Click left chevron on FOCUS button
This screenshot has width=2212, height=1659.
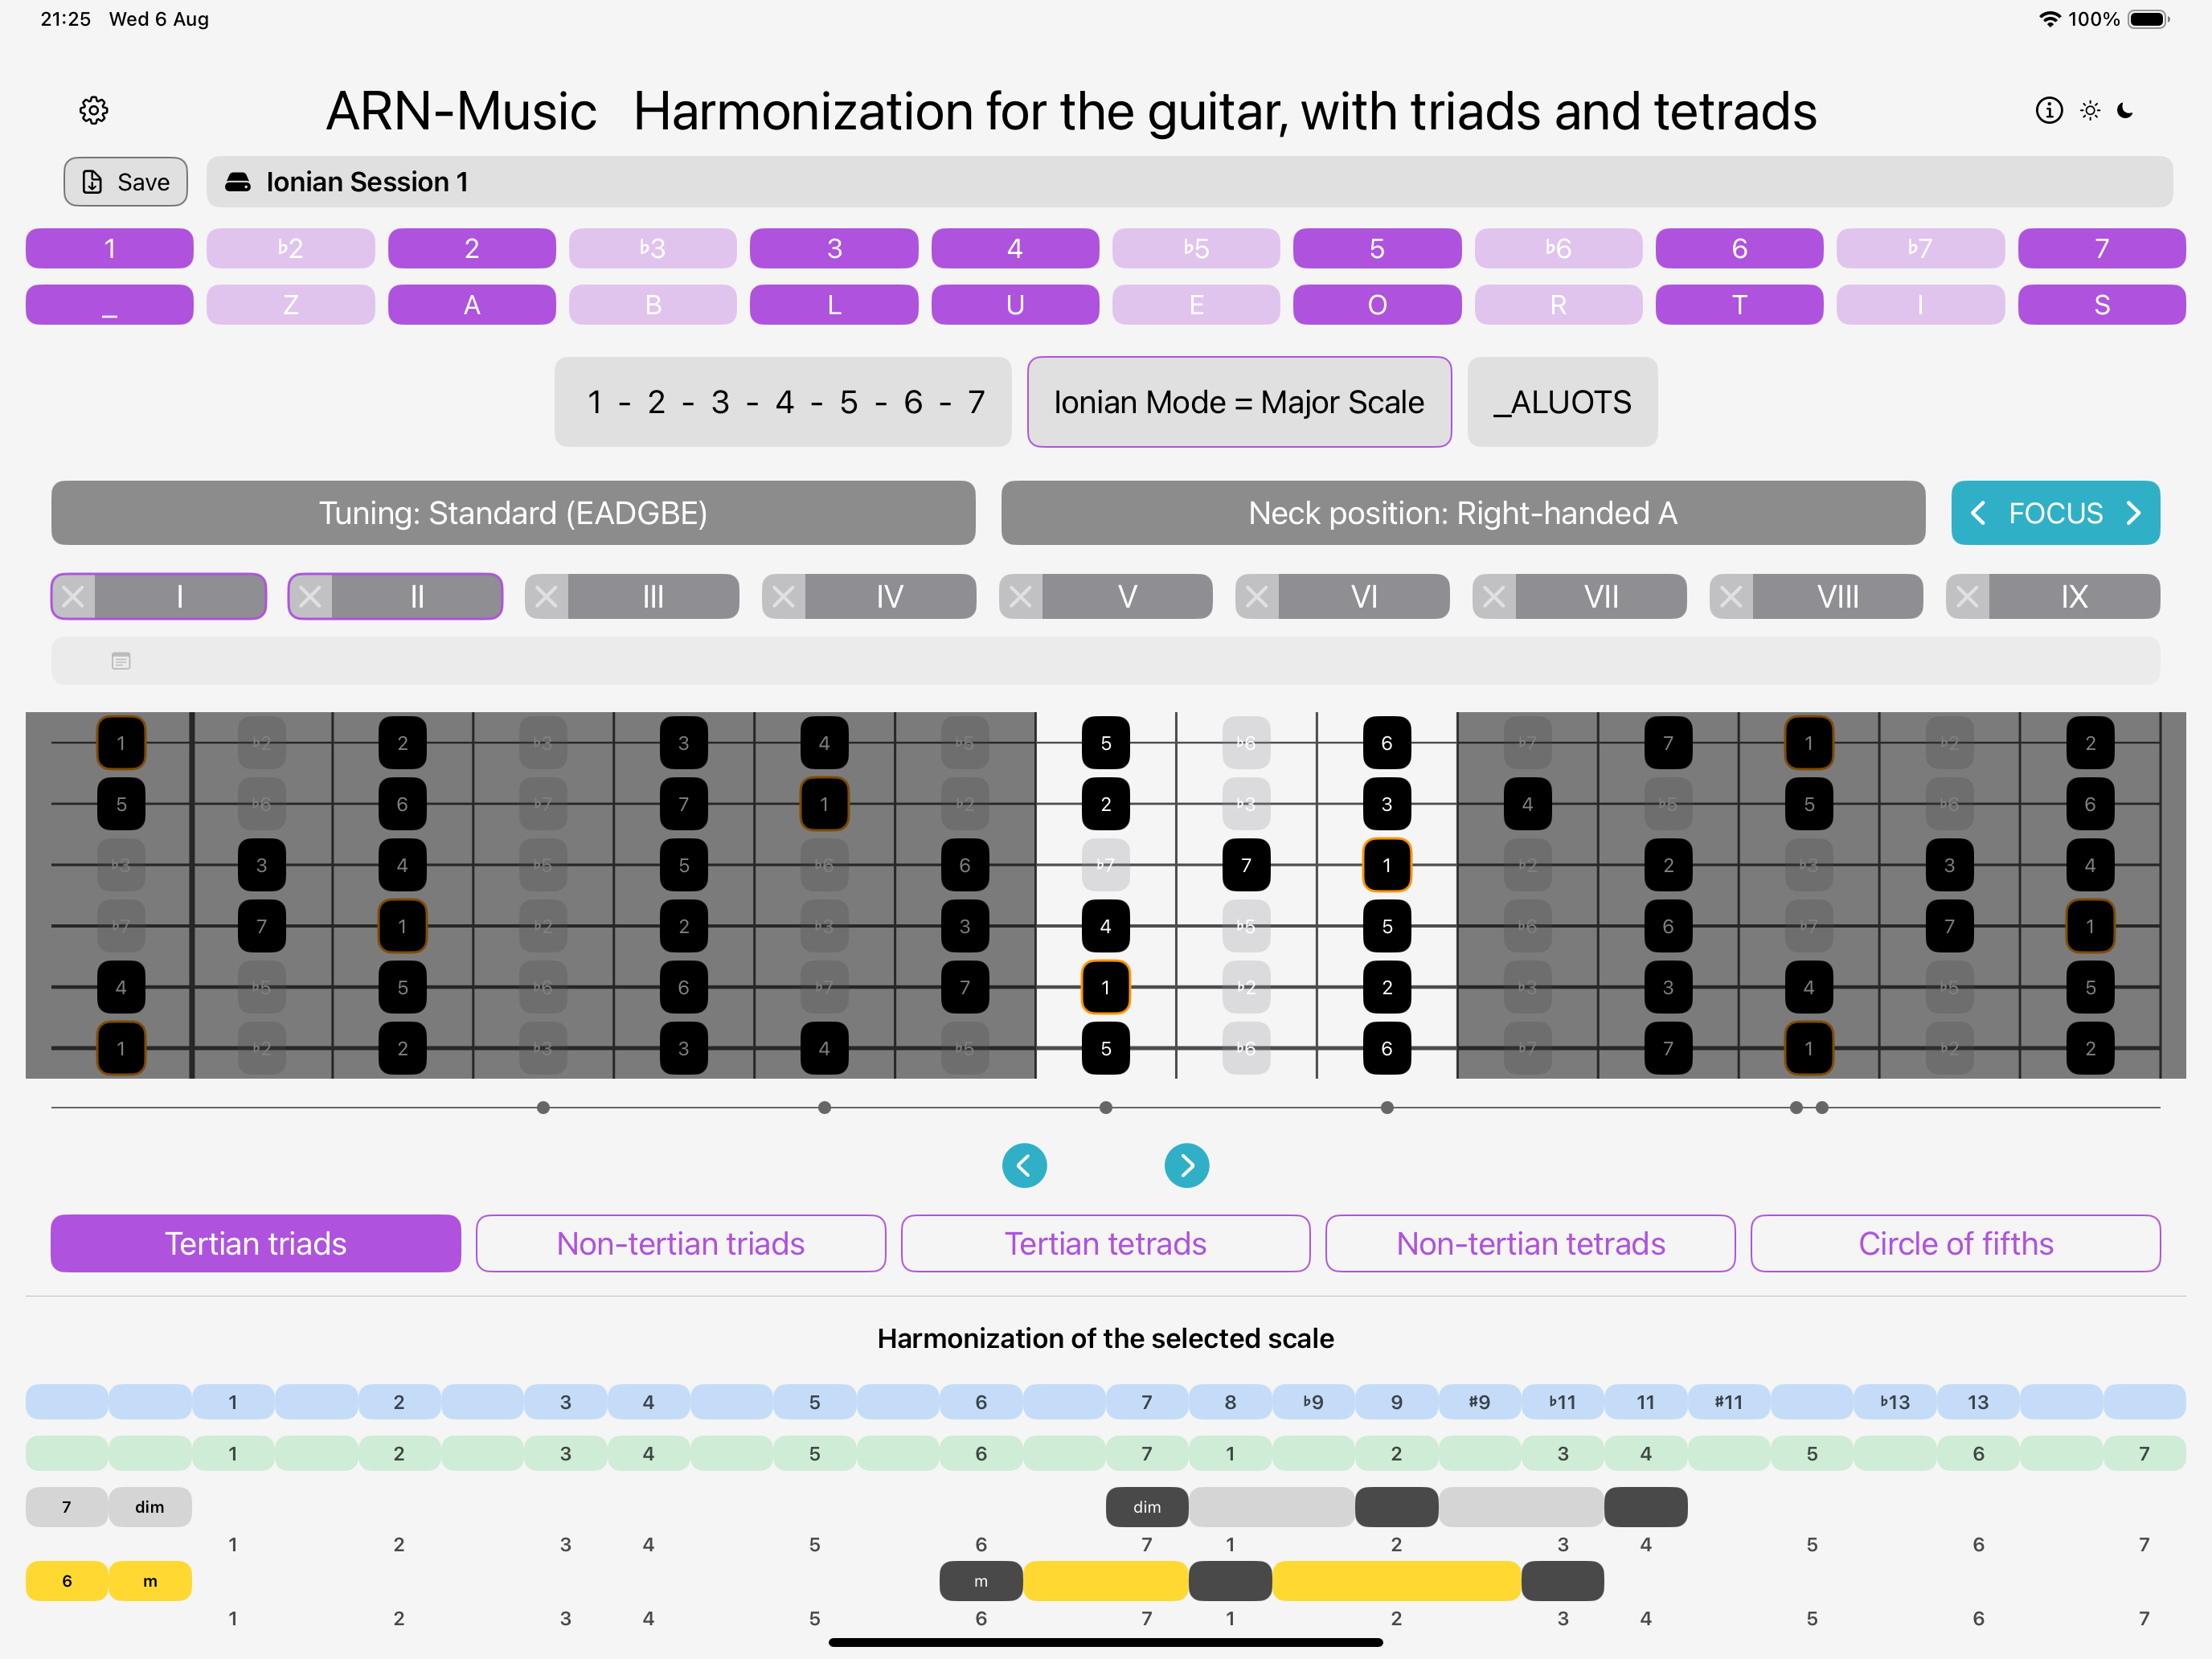1977,513
